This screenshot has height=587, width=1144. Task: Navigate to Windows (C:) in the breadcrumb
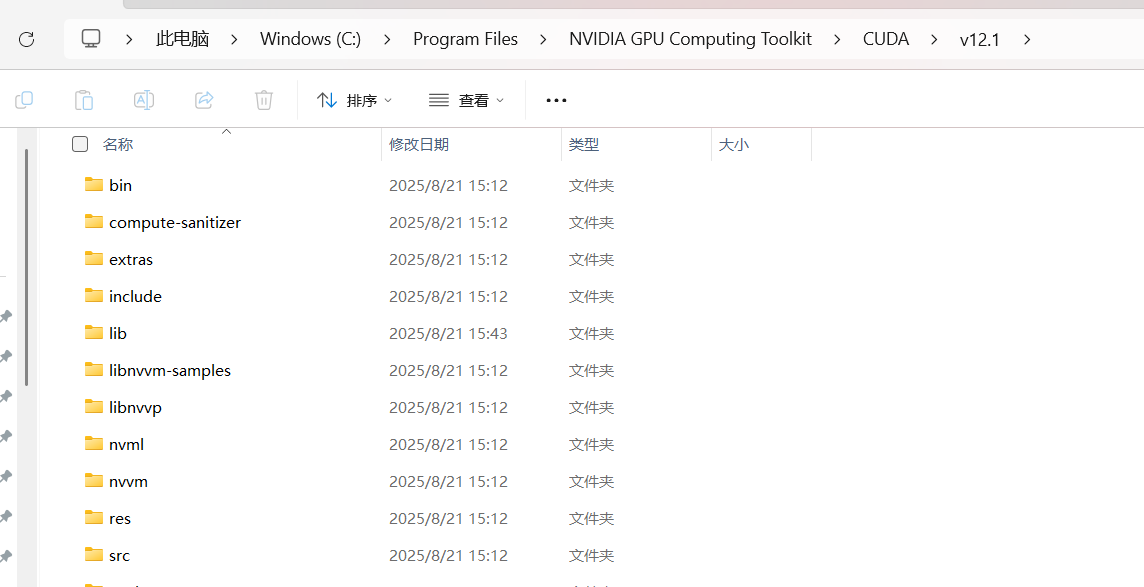[x=310, y=39]
